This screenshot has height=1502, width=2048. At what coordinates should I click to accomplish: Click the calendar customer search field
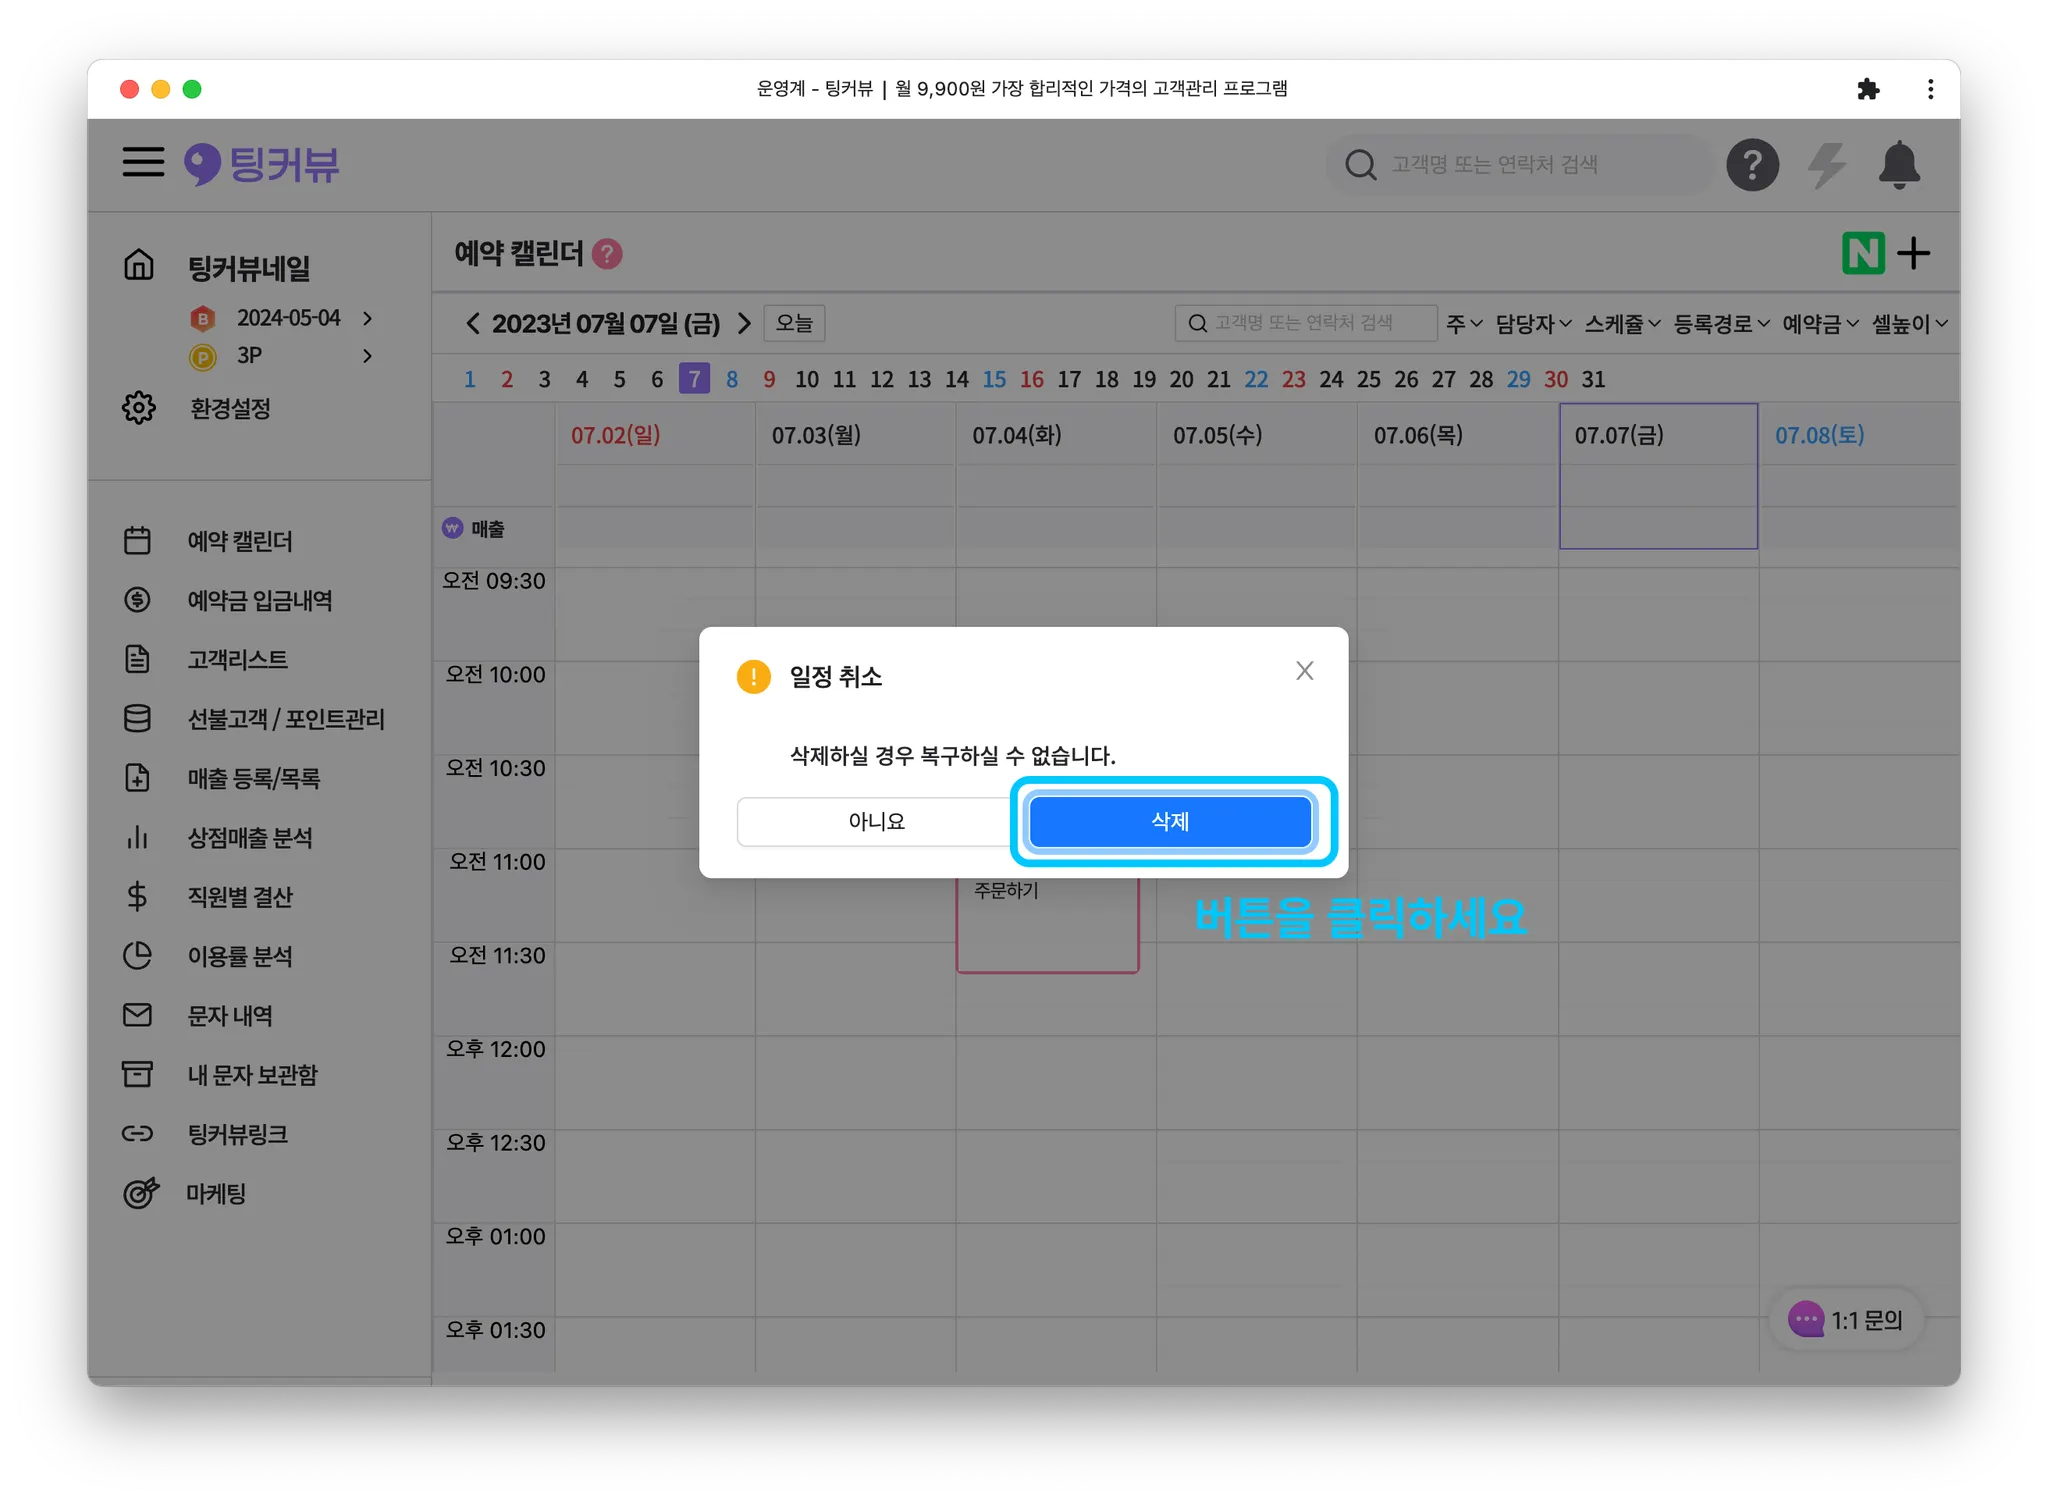[1304, 323]
